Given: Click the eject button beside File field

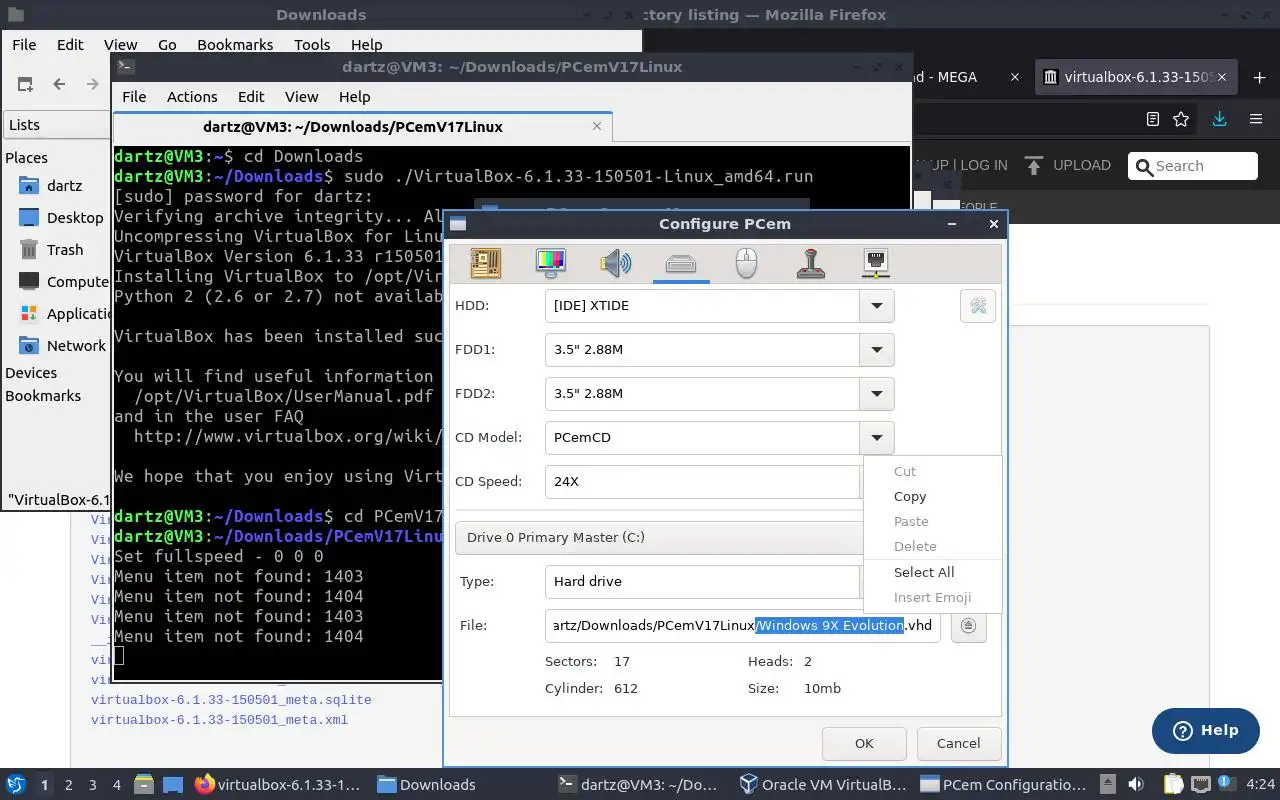Looking at the screenshot, I should pyautogui.click(x=968, y=626).
